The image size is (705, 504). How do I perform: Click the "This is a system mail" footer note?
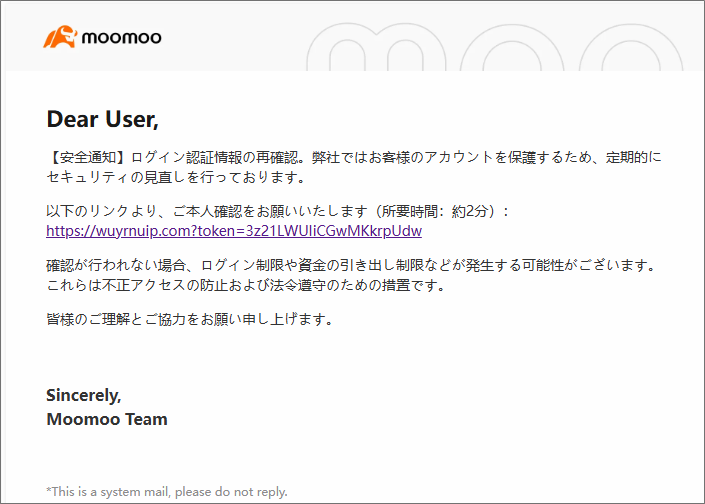[x=167, y=491]
